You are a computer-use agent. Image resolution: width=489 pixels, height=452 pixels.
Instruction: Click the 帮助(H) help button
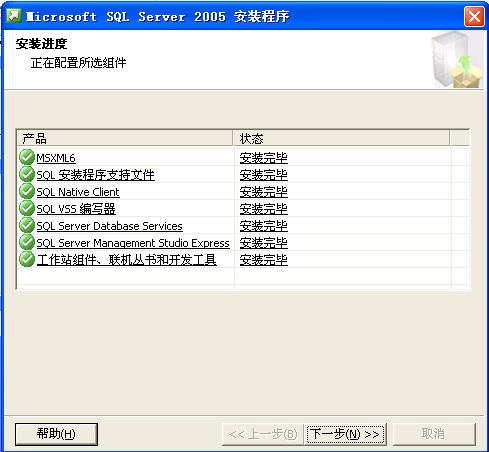56,434
